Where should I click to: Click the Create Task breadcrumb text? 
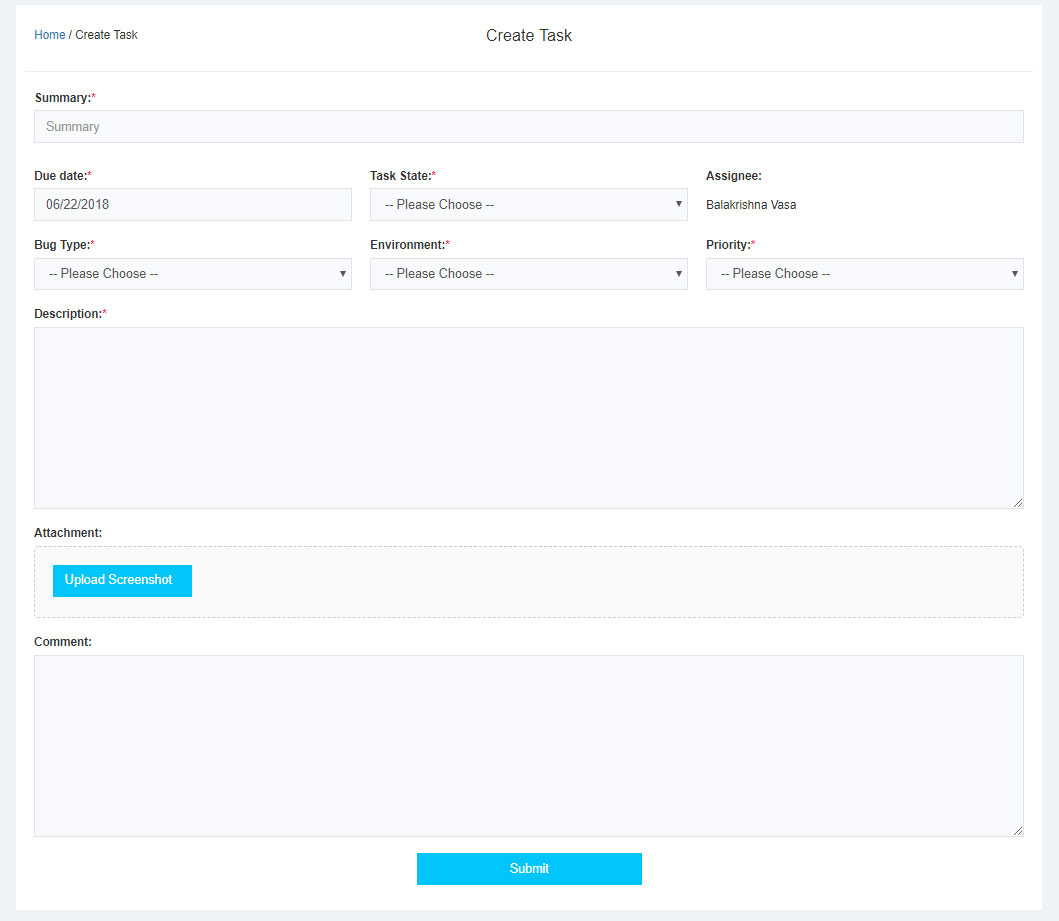coord(106,35)
